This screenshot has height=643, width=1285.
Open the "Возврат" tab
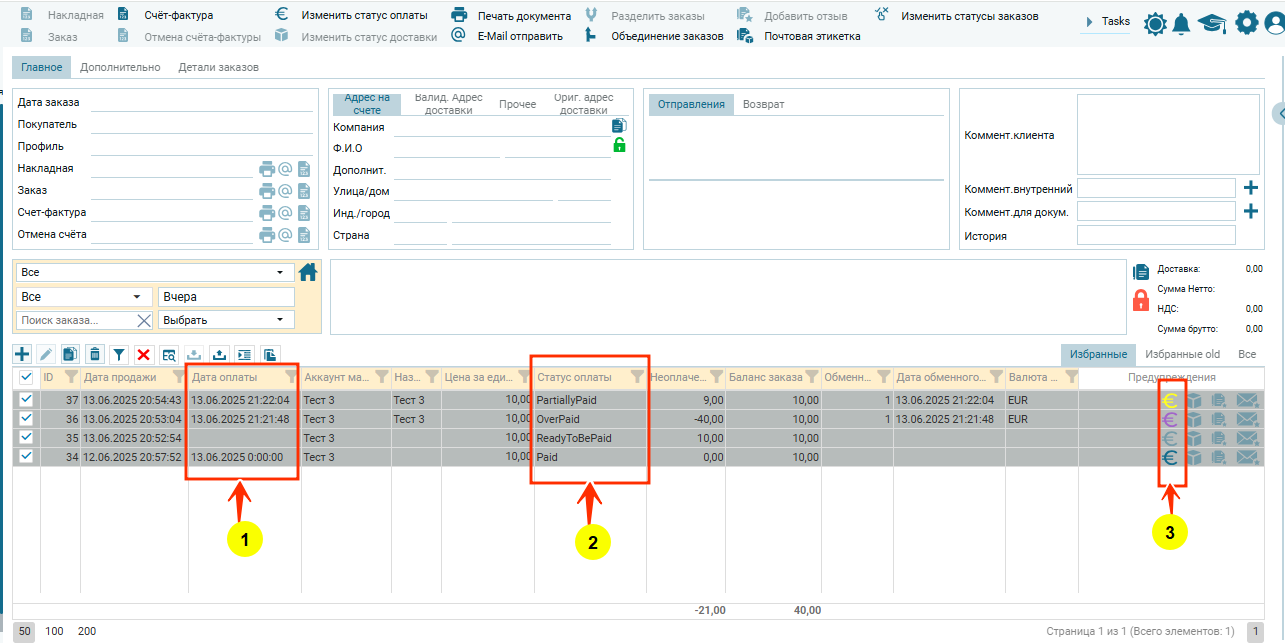tap(763, 104)
